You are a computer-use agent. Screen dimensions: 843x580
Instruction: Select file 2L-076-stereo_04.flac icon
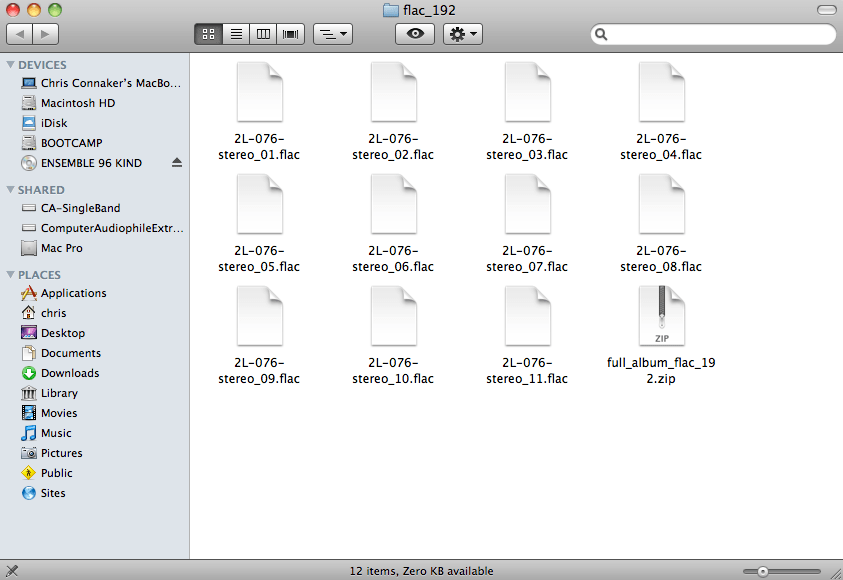[661, 92]
